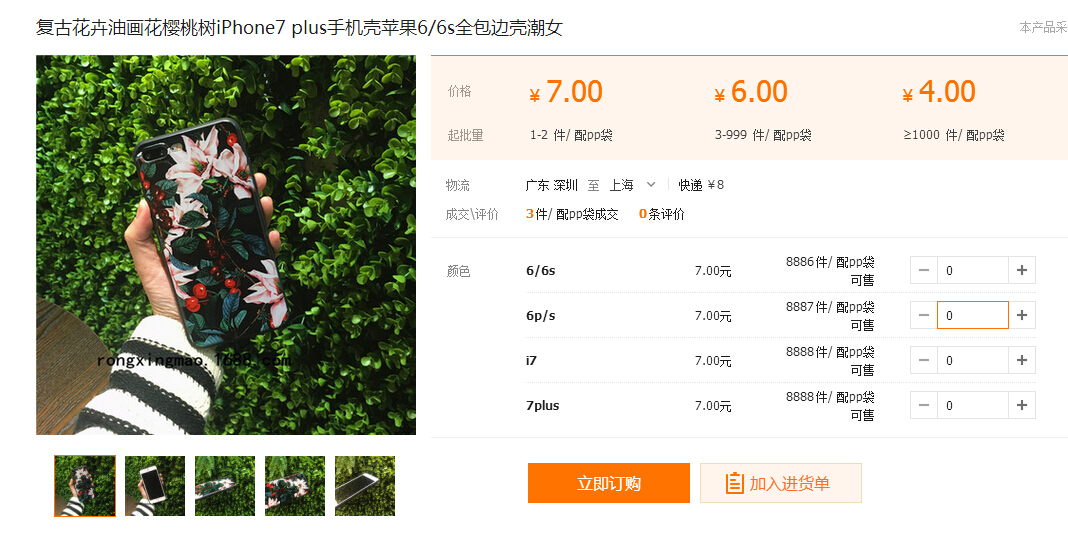Add one 7plus case with plus
This screenshot has height=533, width=1068.
coord(1022,405)
